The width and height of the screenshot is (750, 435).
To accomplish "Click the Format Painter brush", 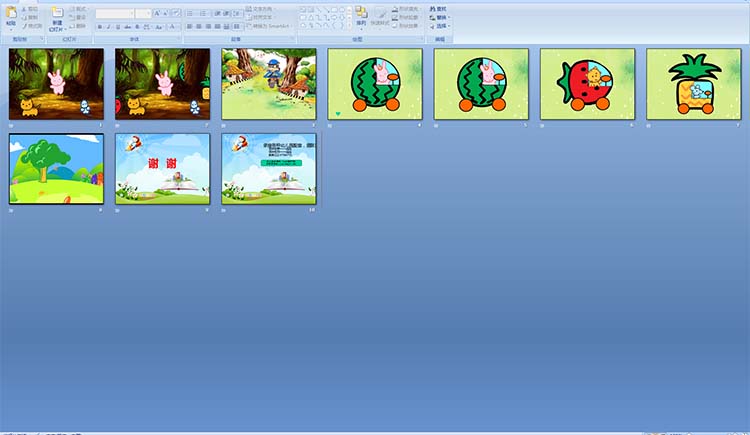I will 33,26.
